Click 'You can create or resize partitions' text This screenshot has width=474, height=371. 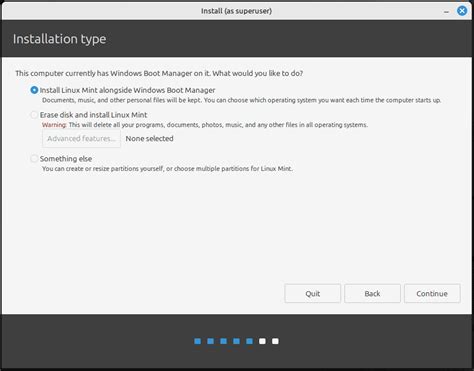tap(167, 169)
